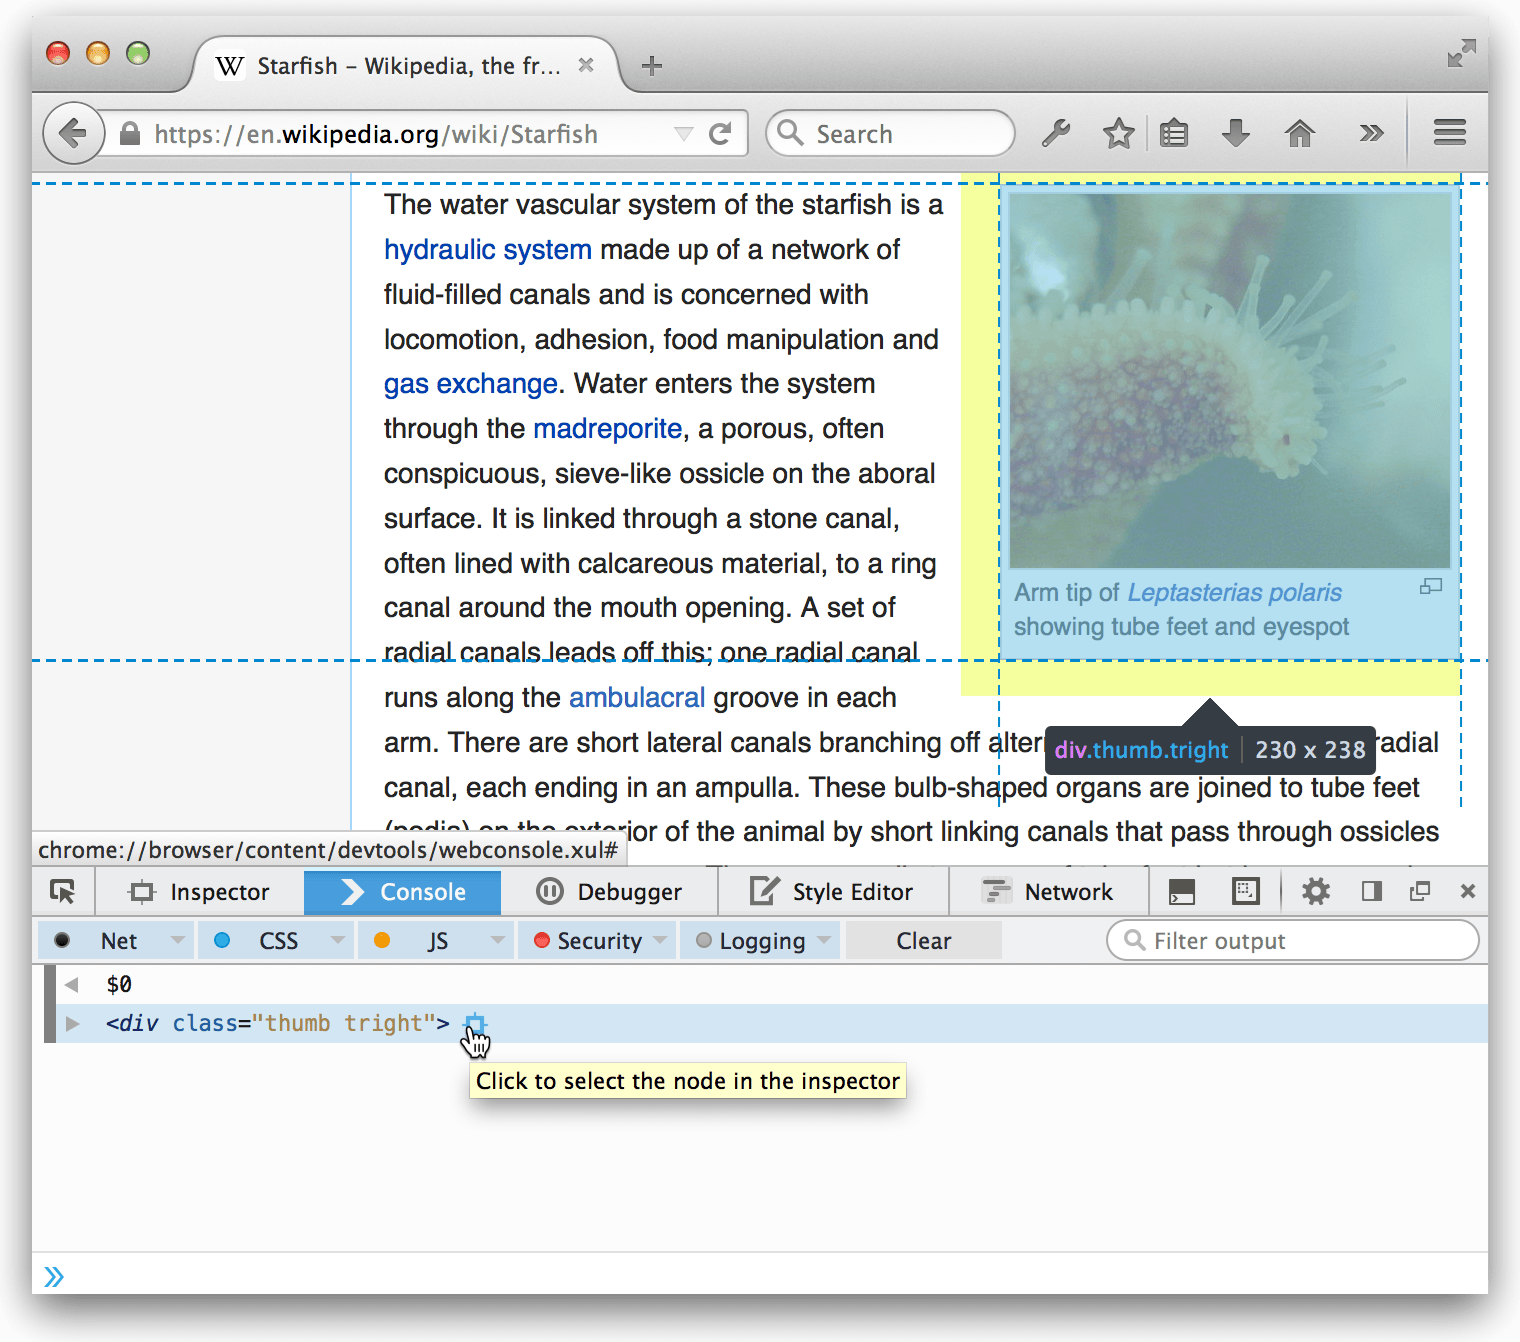Open the downloads arrow icon
Image resolution: width=1520 pixels, height=1342 pixels.
[x=1236, y=133]
